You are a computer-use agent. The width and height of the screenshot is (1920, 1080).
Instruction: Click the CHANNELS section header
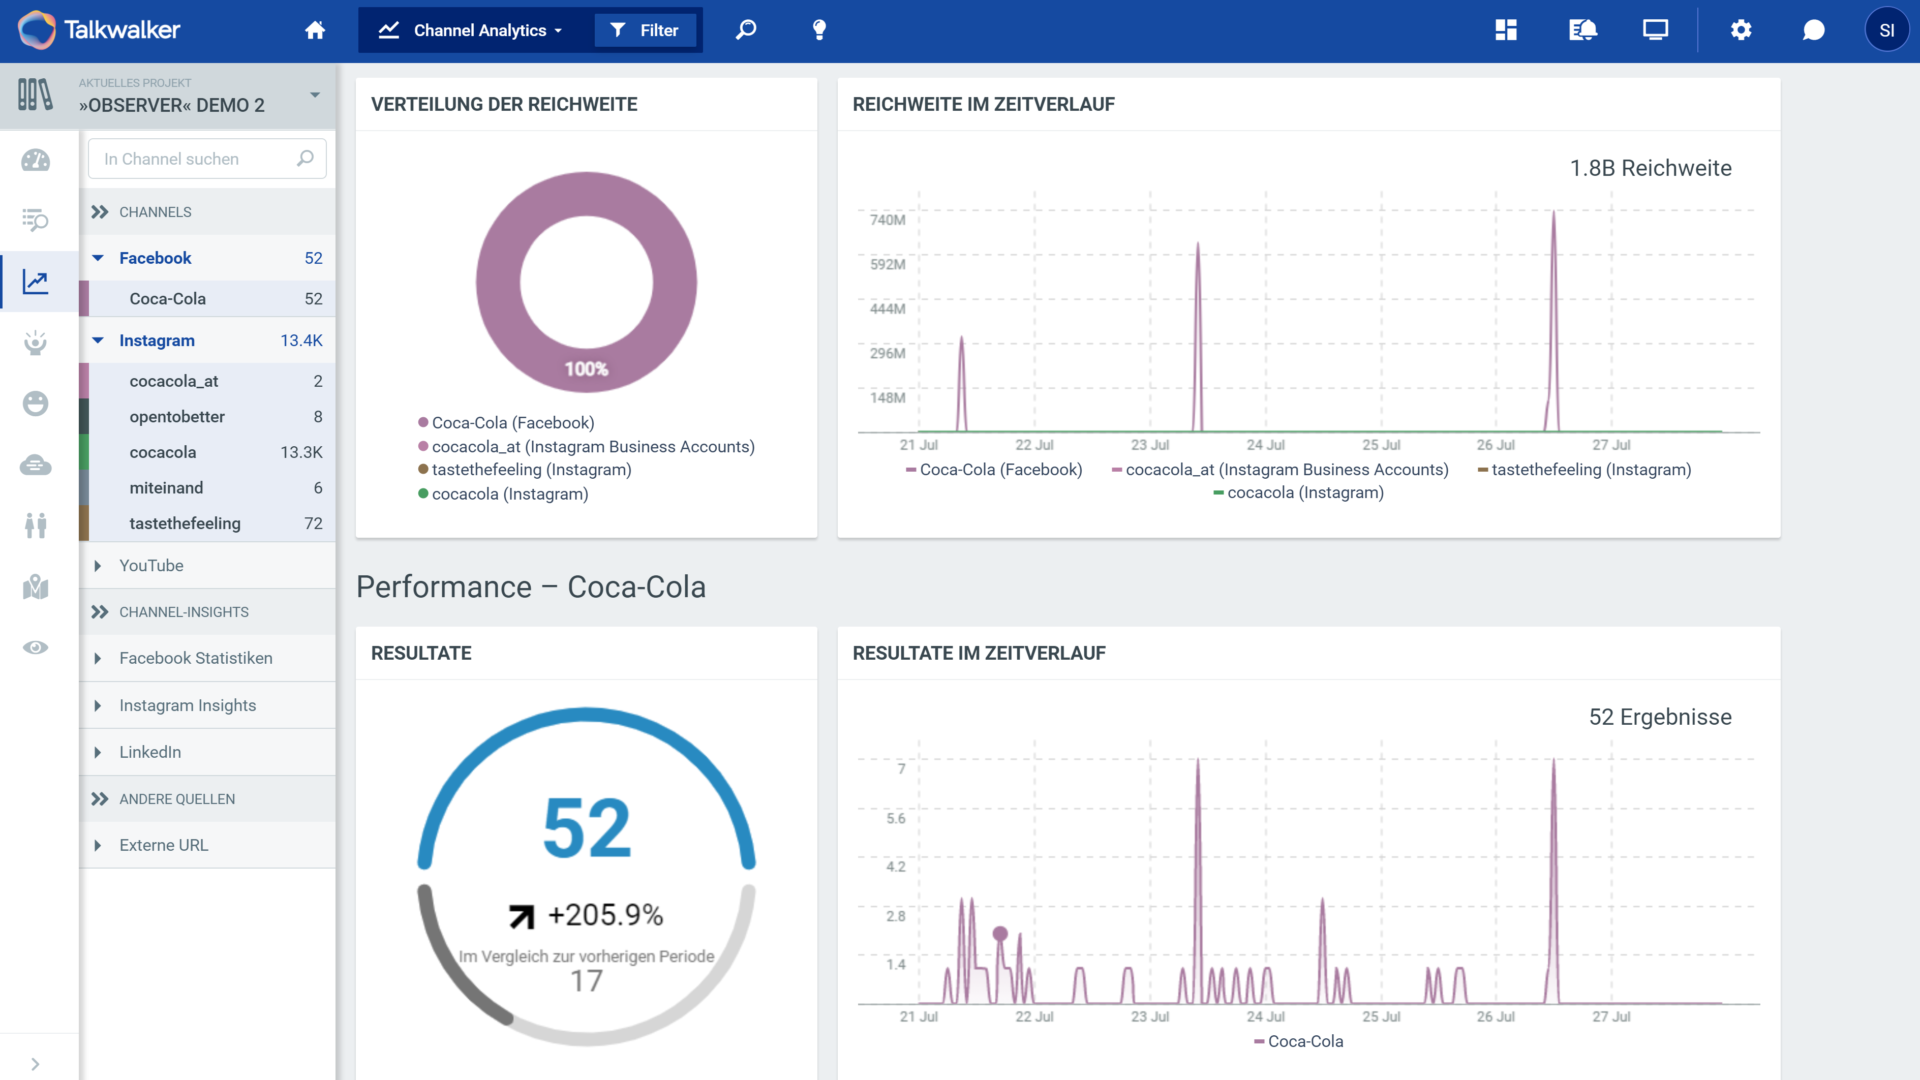(x=208, y=212)
